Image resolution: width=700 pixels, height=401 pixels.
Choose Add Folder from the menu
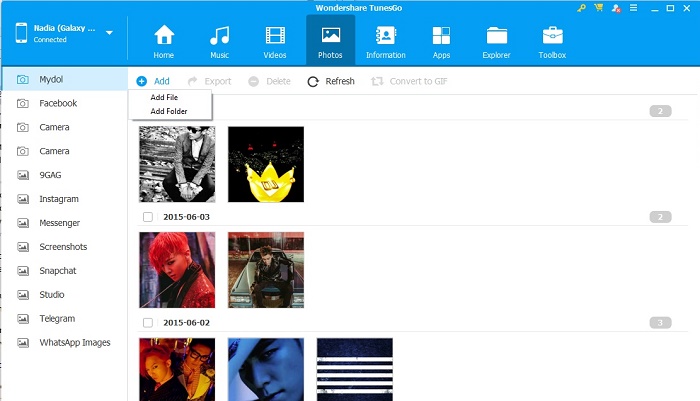[168, 111]
